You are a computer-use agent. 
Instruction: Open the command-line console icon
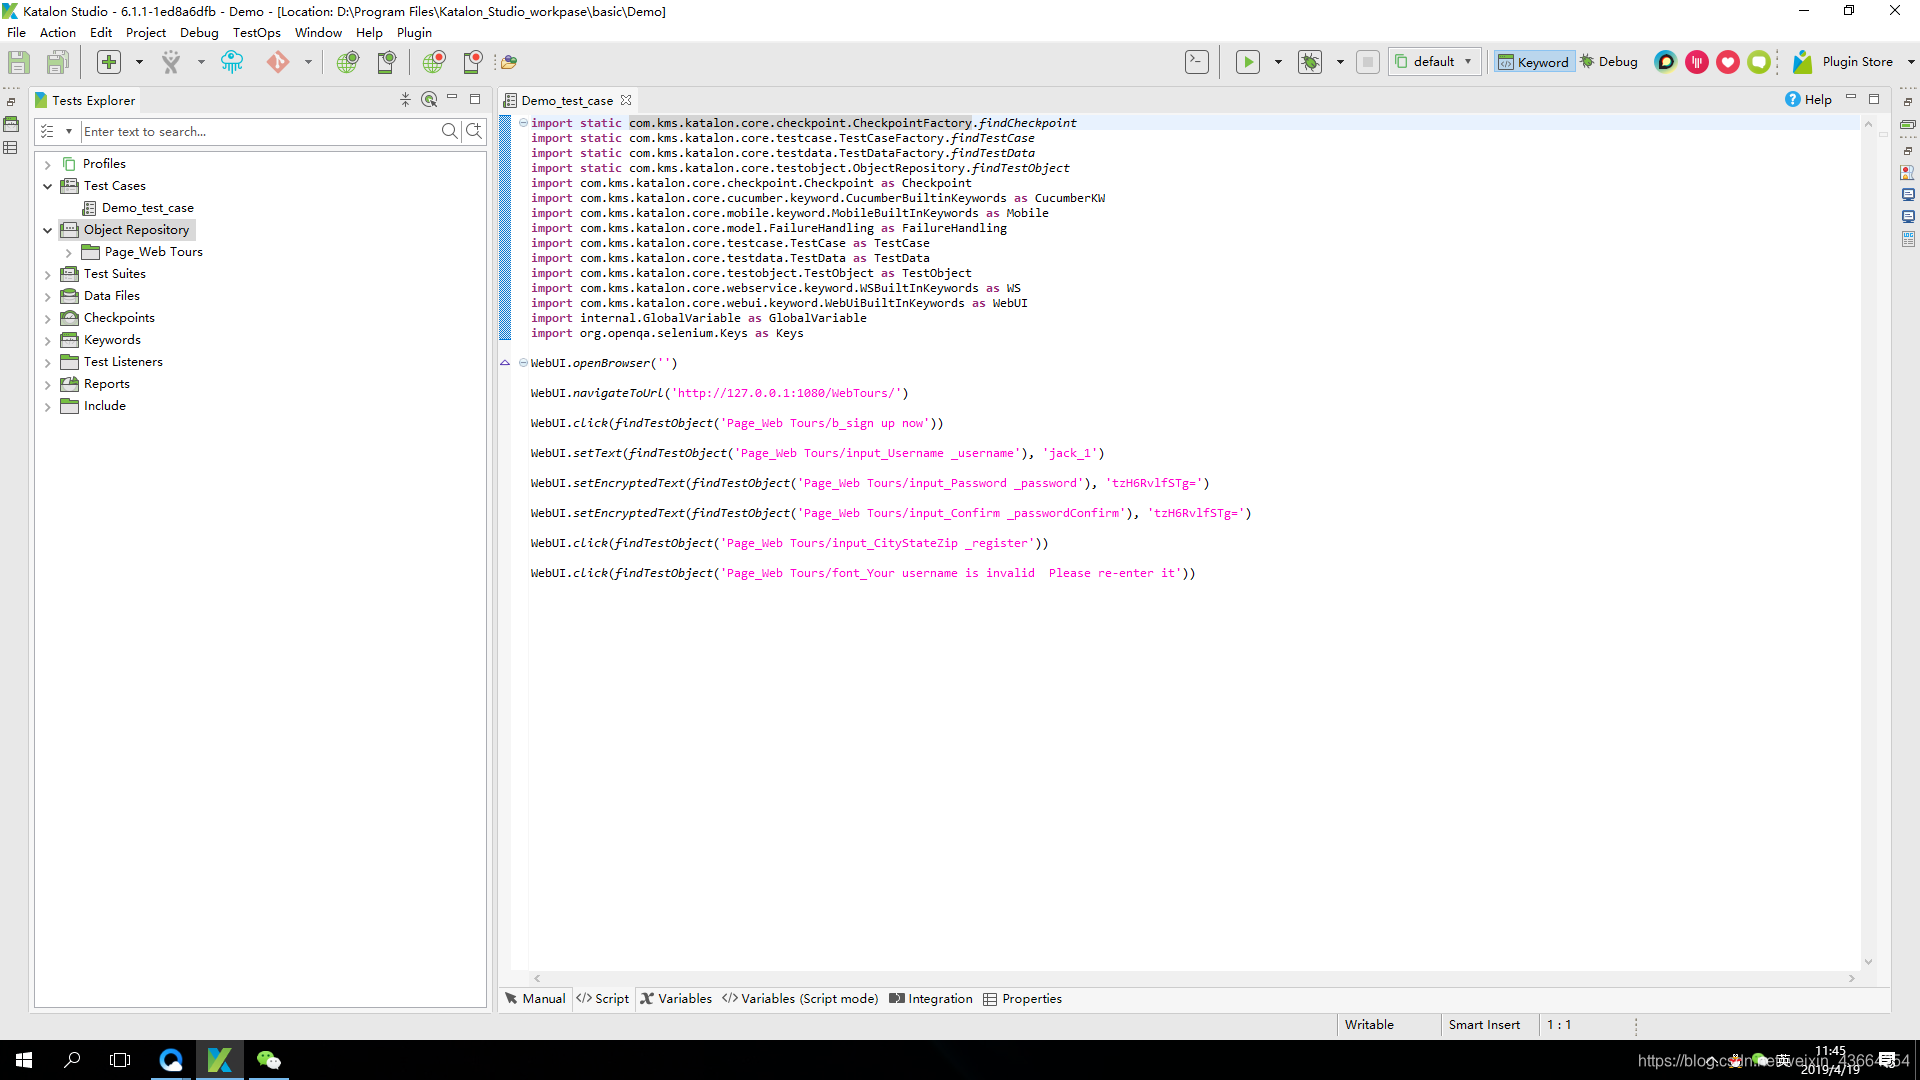[x=1197, y=62]
